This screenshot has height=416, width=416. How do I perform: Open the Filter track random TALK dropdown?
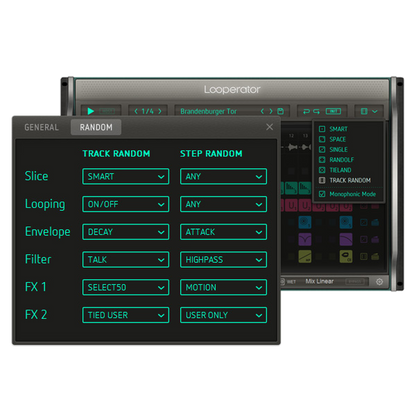pyautogui.click(x=126, y=260)
